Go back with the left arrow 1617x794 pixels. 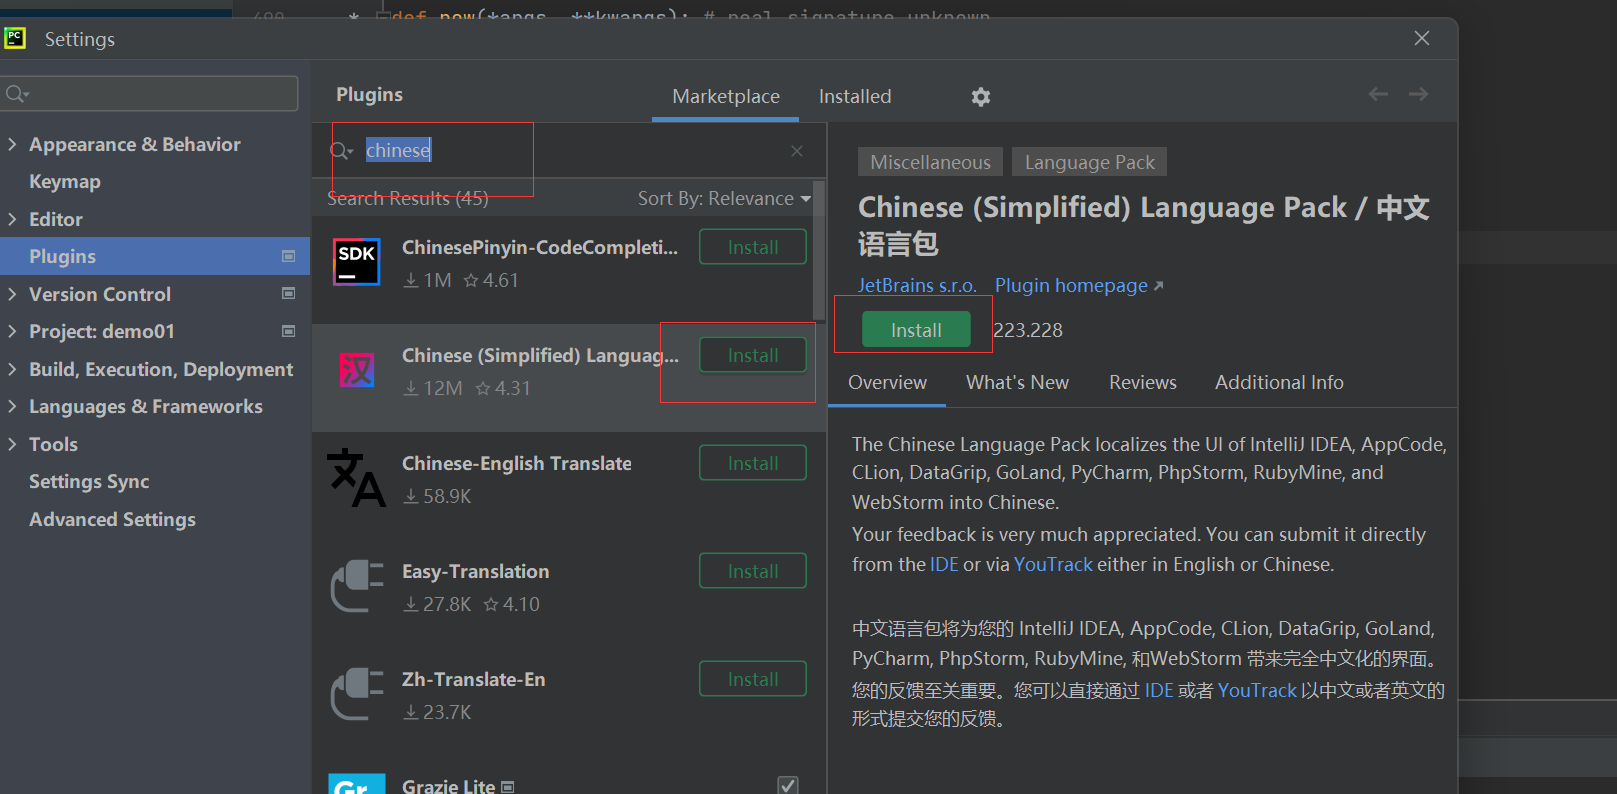(x=1378, y=94)
